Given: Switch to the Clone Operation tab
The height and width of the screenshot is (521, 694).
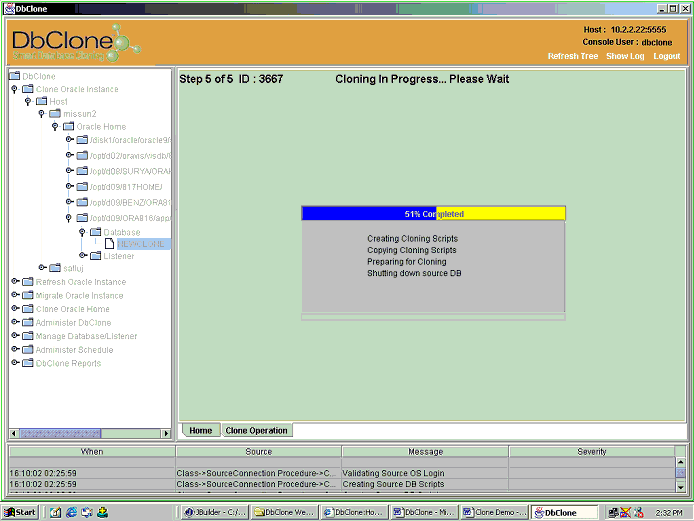Looking at the screenshot, I should (x=256, y=430).
